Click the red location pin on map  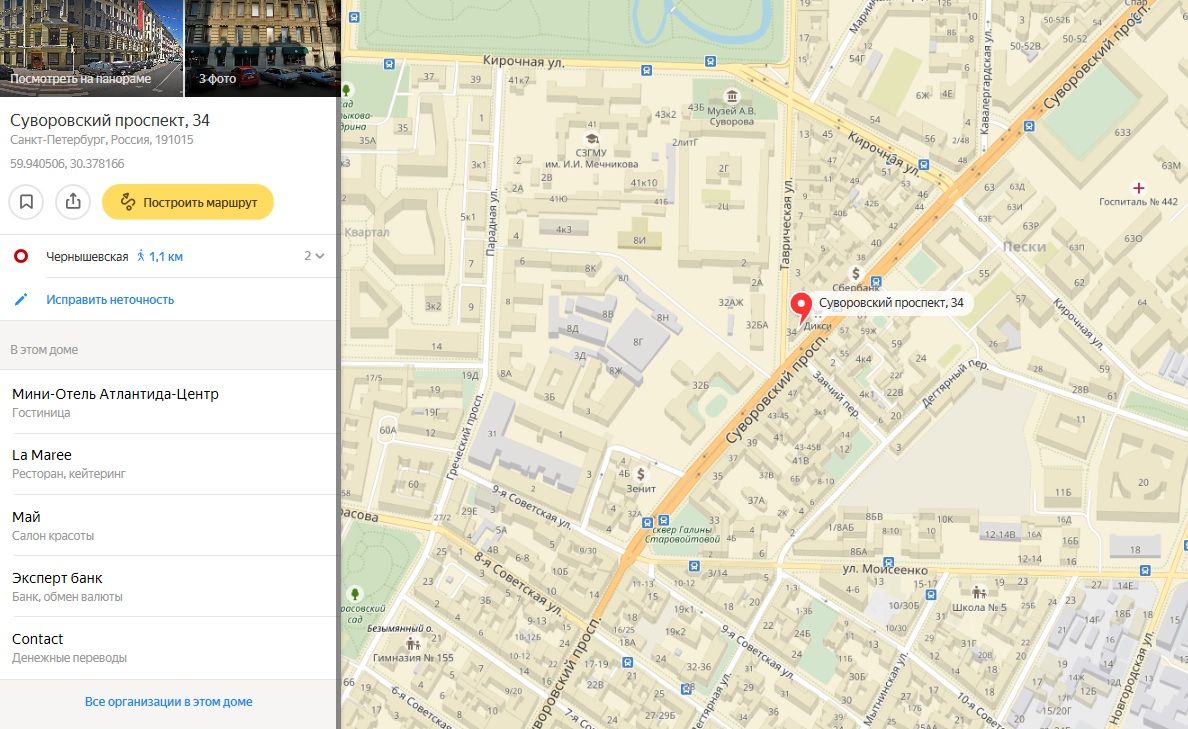tap(801, 307)
